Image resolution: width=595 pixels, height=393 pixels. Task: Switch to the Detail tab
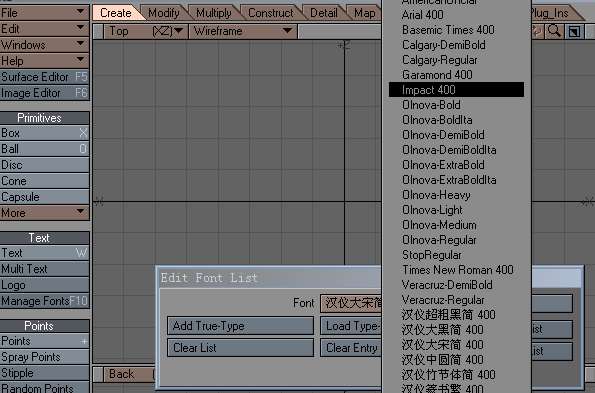click(324, 13)
